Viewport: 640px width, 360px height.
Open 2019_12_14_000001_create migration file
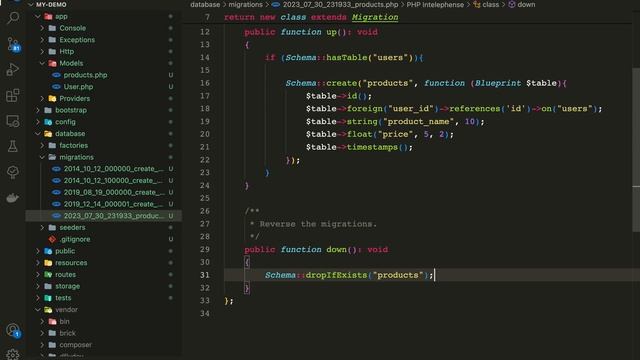tap(113, 204)
